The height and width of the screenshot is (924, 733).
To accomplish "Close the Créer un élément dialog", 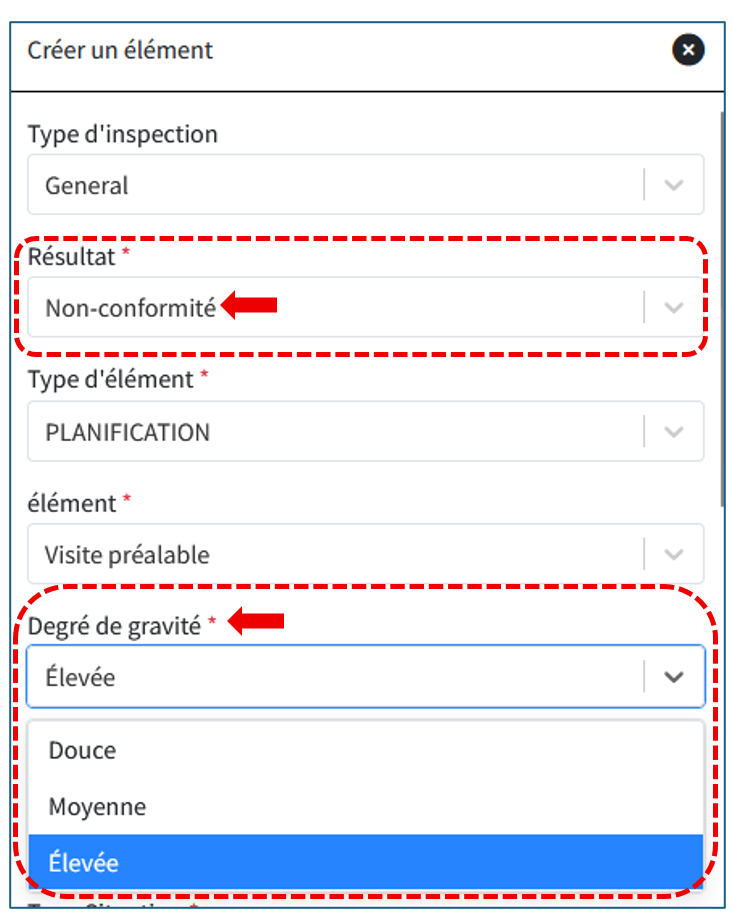I will (688, 49).
